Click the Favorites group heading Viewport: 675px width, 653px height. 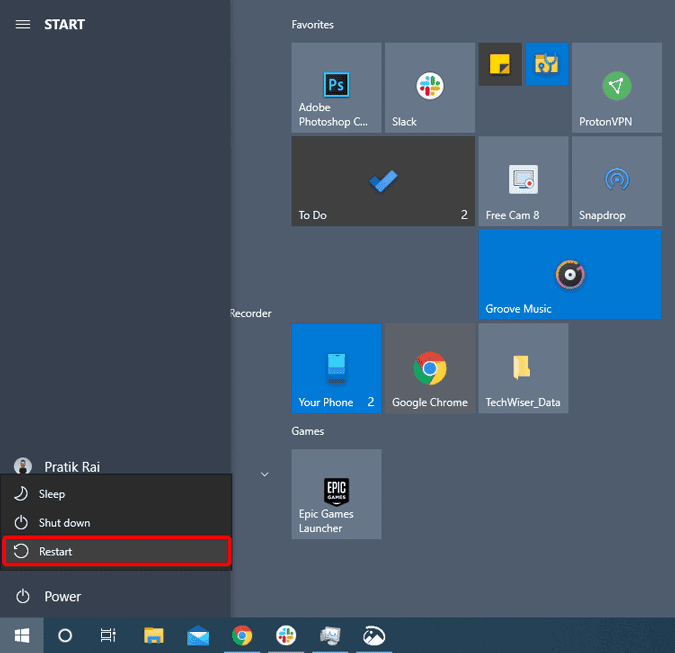pyautogui.click(x=313, y=25)
